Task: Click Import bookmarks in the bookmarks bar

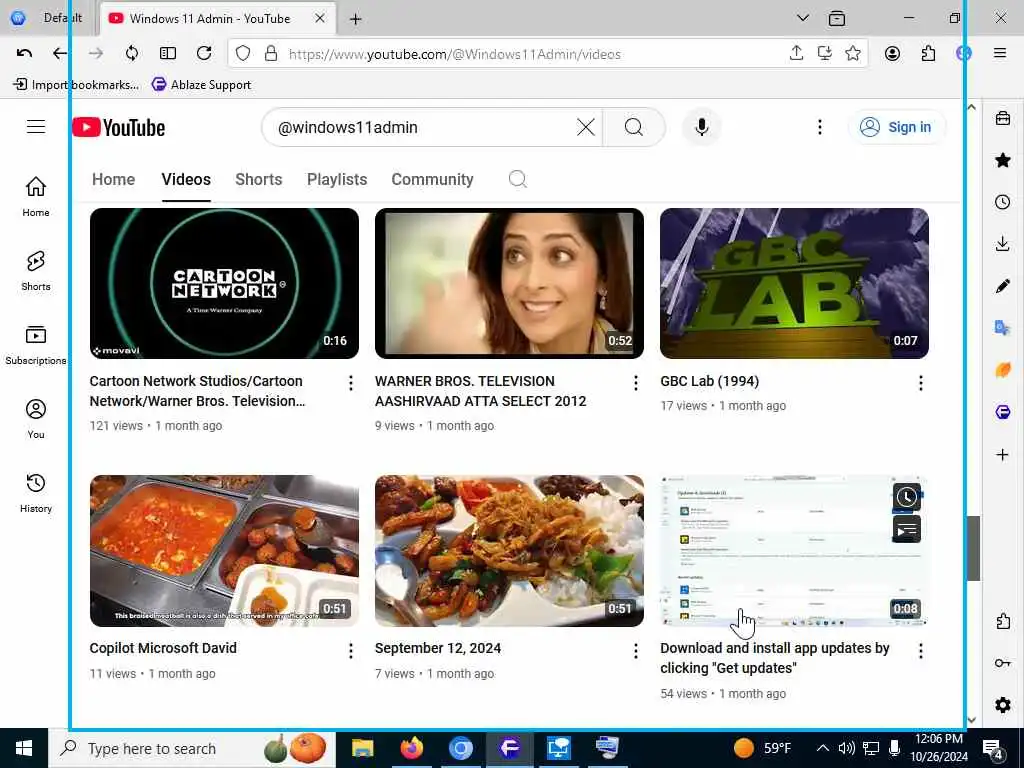Action: click(76, 84)
